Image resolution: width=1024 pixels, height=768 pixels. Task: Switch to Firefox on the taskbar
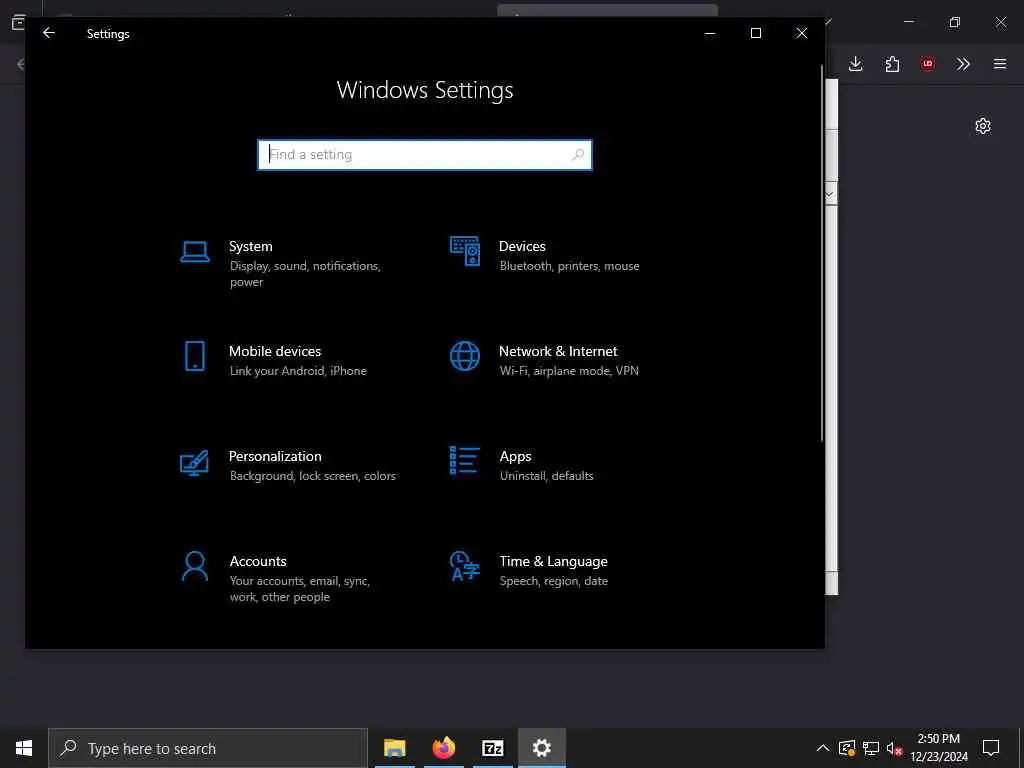(444, 748)
